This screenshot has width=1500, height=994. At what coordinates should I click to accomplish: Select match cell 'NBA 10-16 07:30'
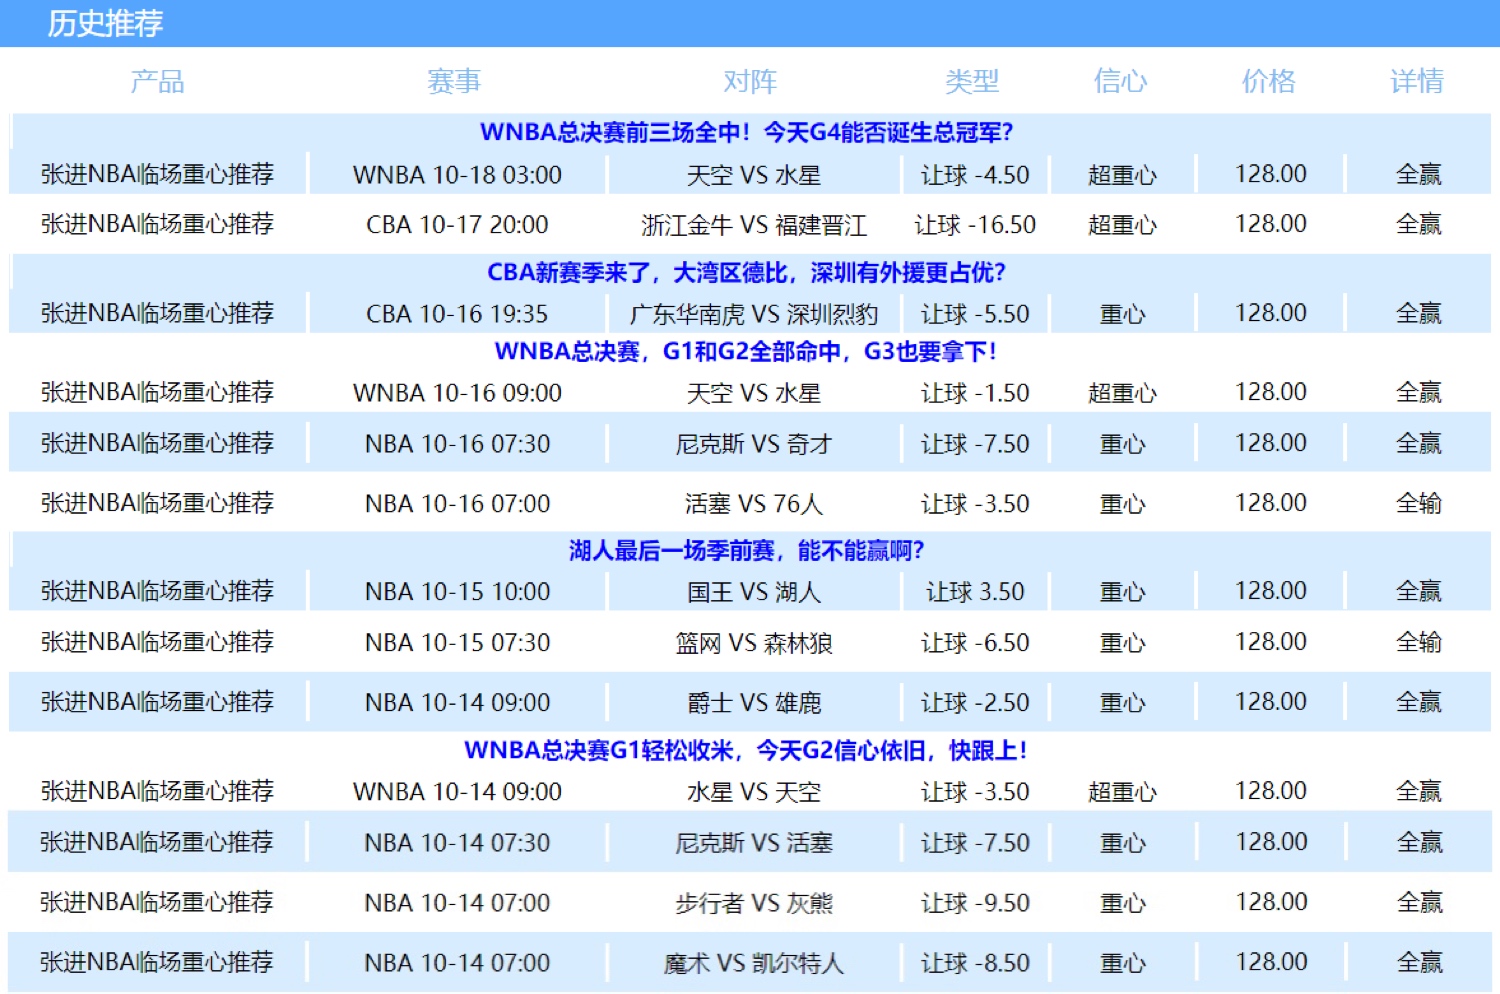coord(457,444)
